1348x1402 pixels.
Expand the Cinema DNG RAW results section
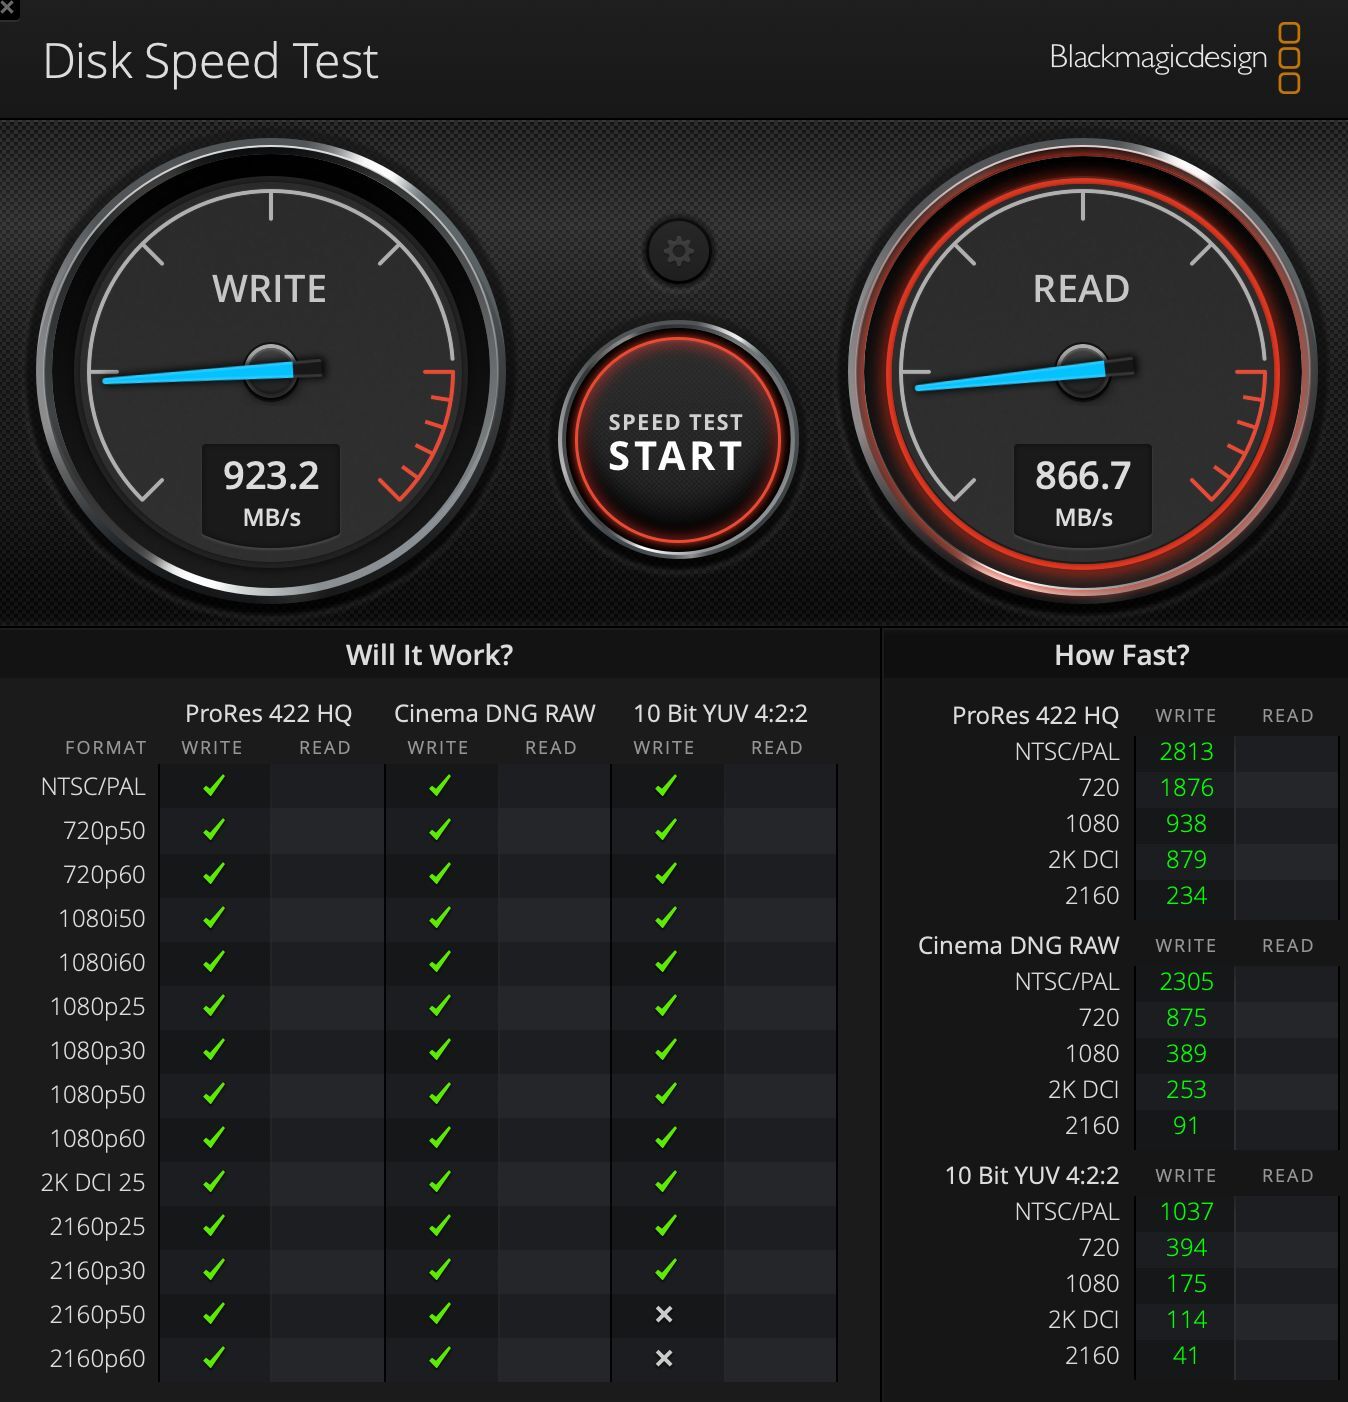[x=1018, y=945]
